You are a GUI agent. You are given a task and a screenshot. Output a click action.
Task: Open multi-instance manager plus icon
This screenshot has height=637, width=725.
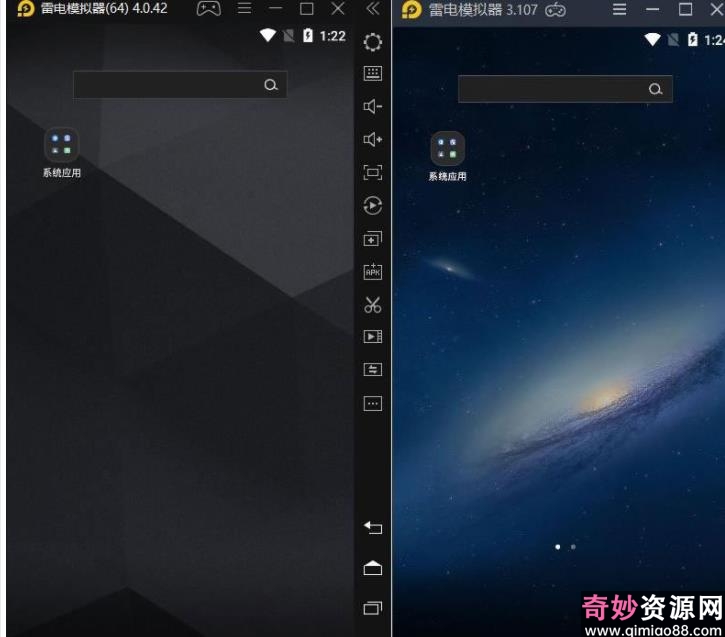point(373,239)
